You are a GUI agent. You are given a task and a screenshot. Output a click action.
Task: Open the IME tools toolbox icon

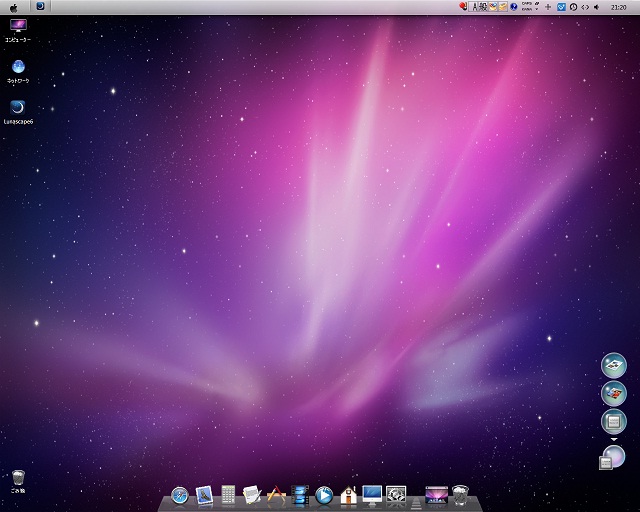pyautogui.click(x=502, y=7)
